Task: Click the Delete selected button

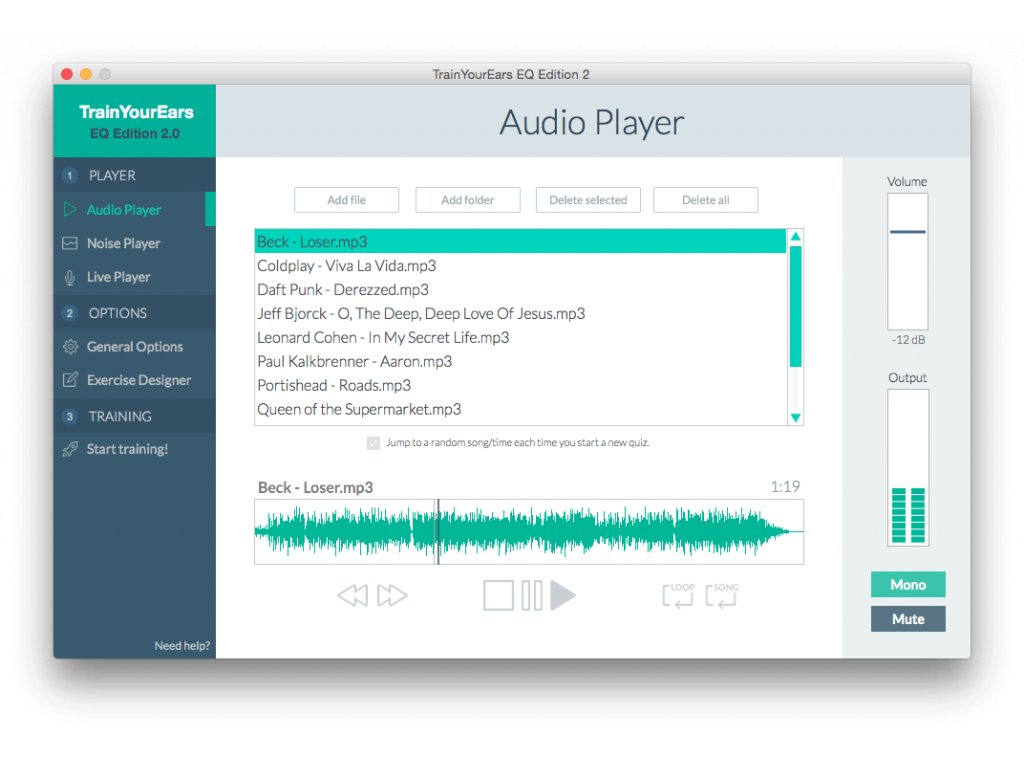Action: pos(588,200)
